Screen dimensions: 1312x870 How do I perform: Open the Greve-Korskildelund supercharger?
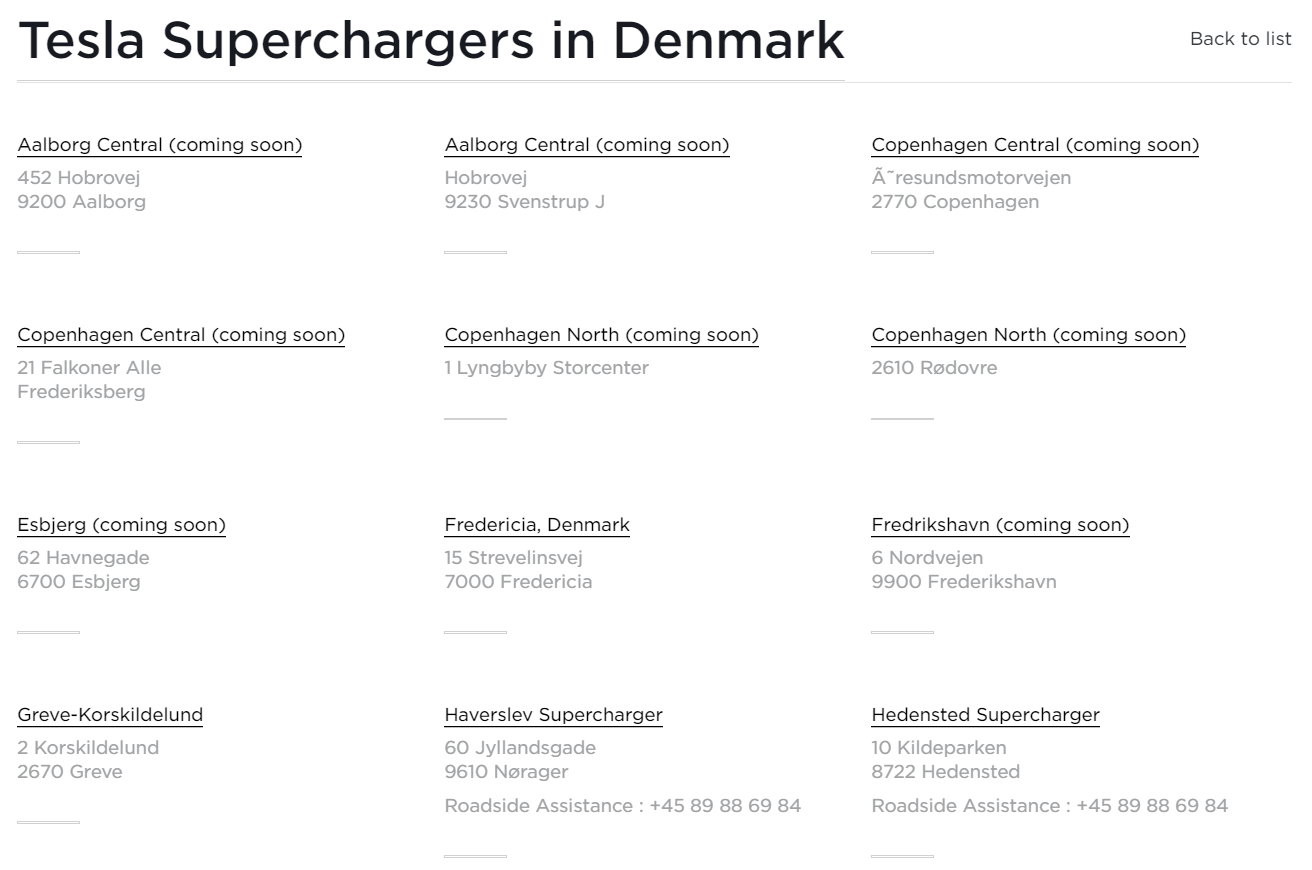point(110,715)
